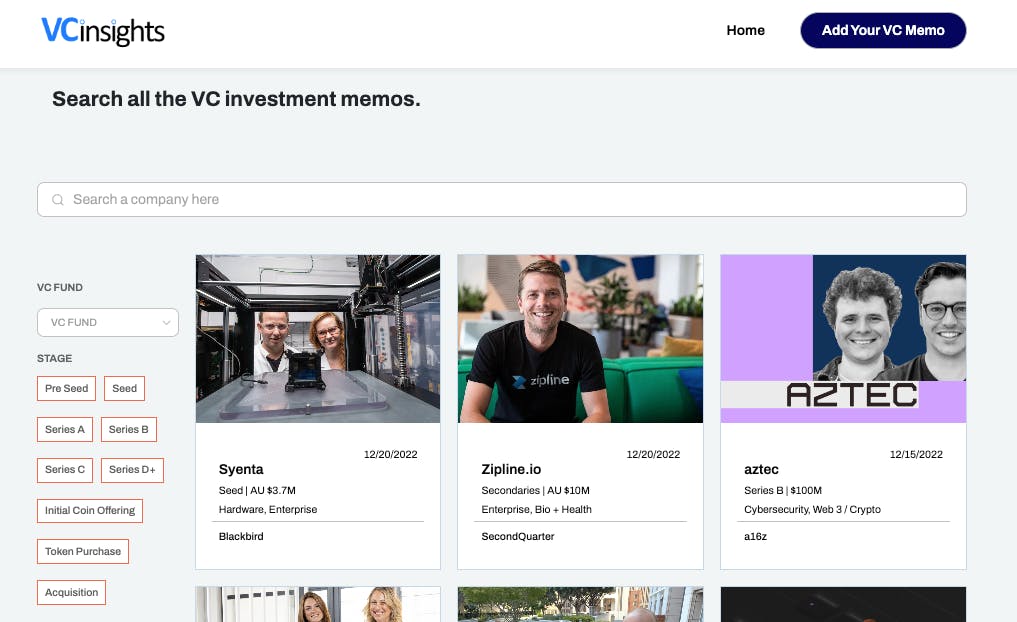Image resolution: width=1017 pixels, height=622 pixels.
Task: Click the VC FUND section label above the dropdown
Action: coord(60,287)
